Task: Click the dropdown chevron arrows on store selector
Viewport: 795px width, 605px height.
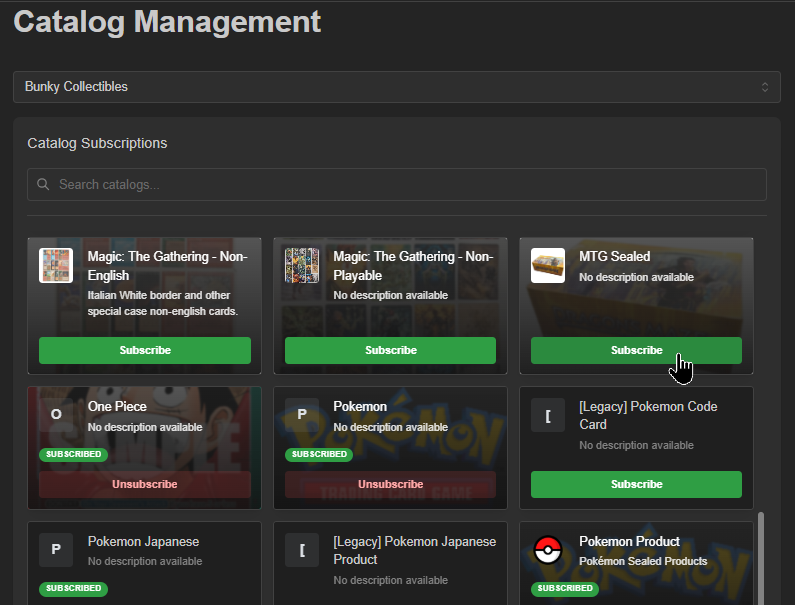Action: coord(765,87)
